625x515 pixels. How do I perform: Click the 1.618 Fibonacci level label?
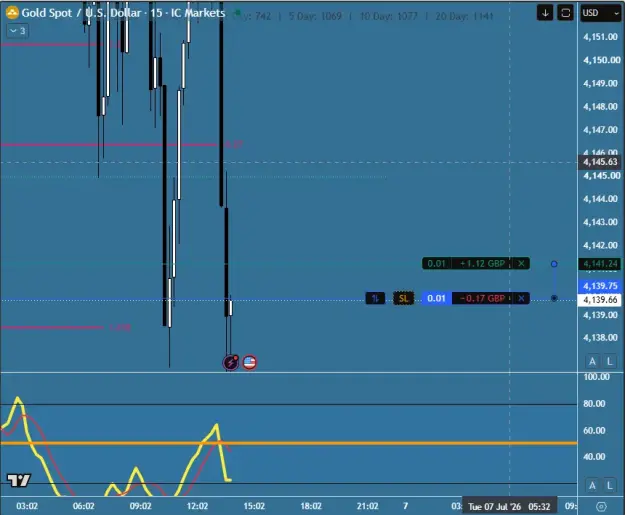[x=120, y=328]
